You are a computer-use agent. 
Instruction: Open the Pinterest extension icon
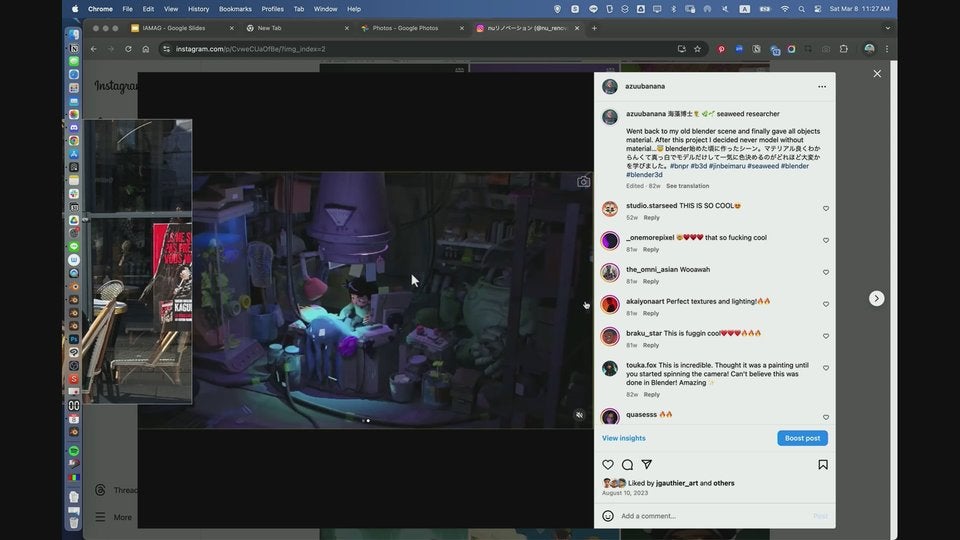[721, 49]
